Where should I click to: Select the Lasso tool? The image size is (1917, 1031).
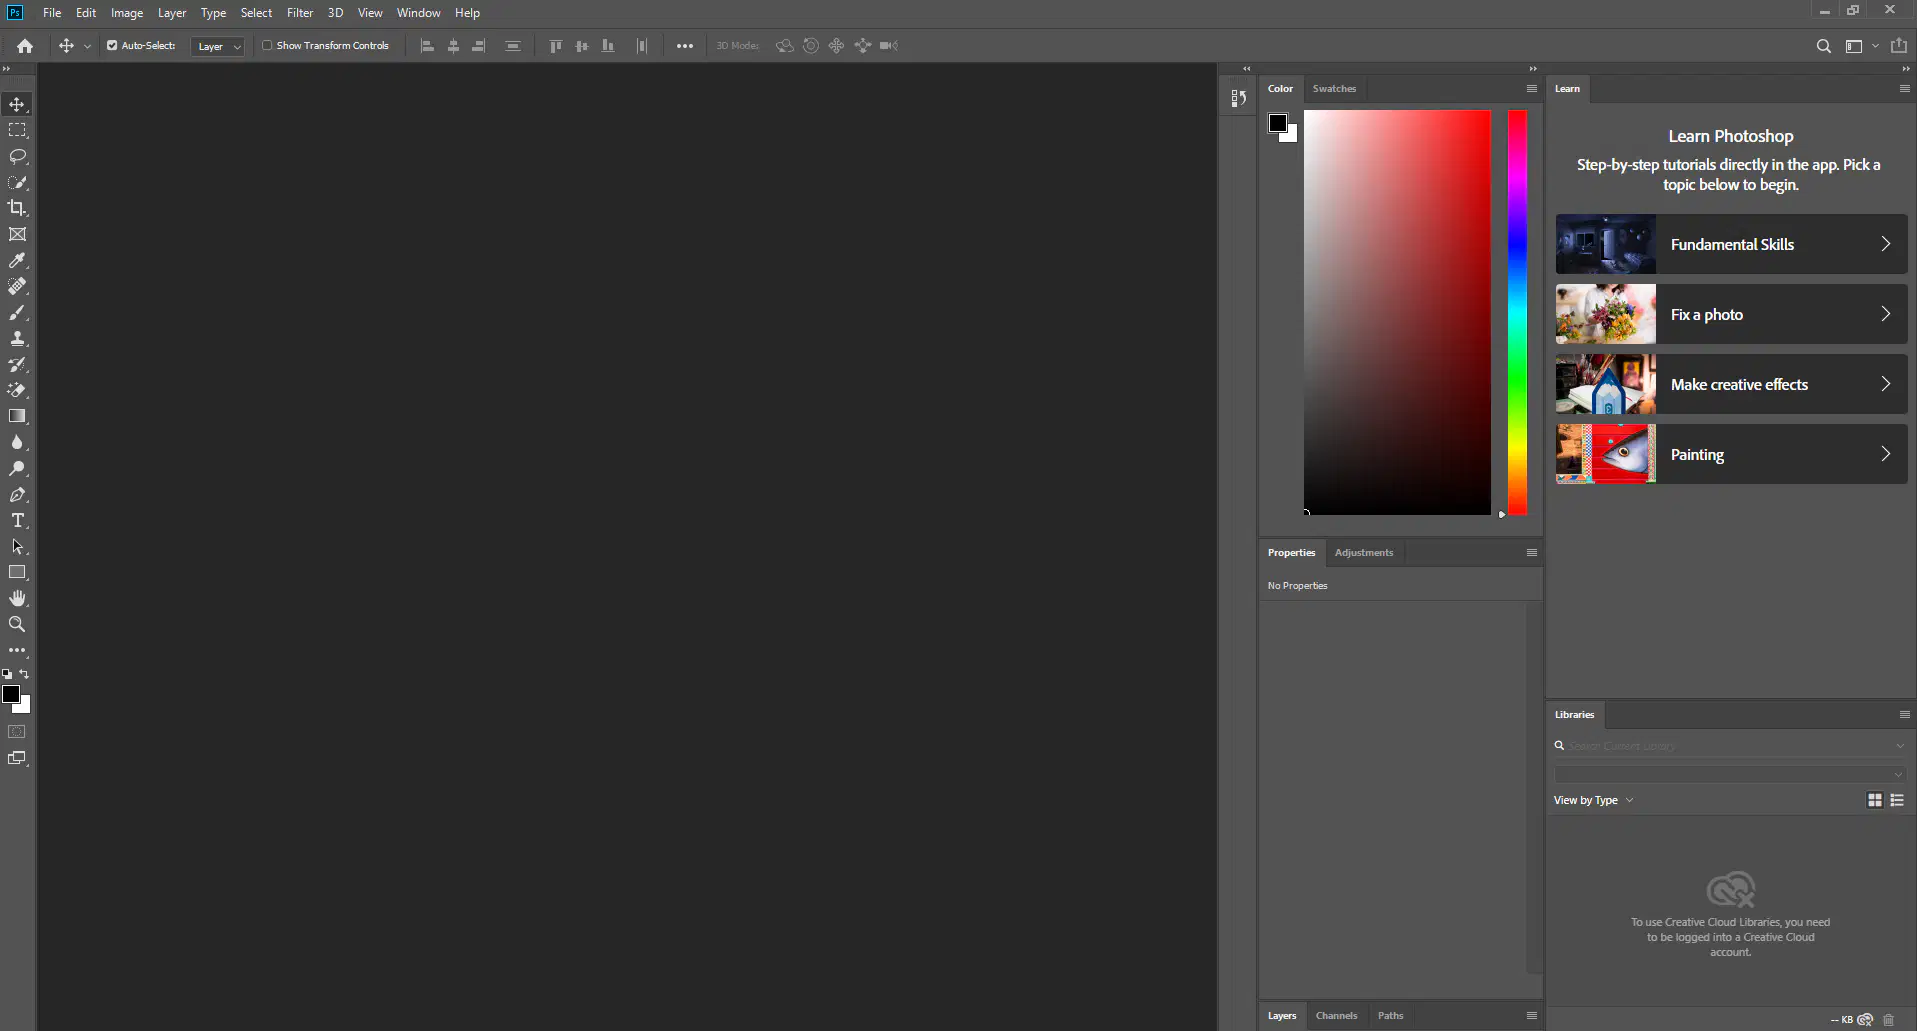tap(17, 156)
